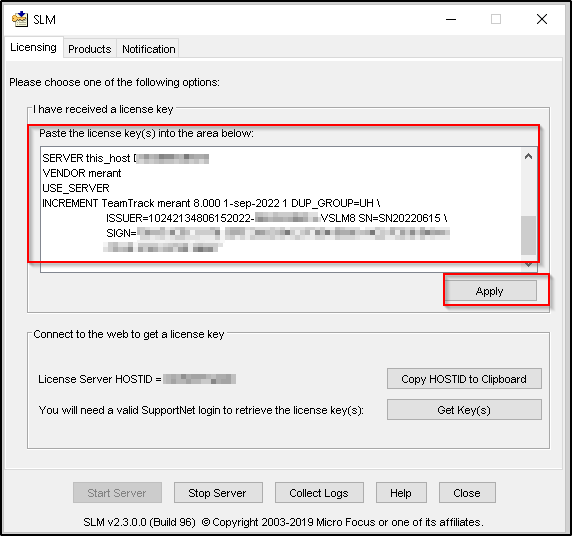Click the Apply button

(x=490, y=291)
